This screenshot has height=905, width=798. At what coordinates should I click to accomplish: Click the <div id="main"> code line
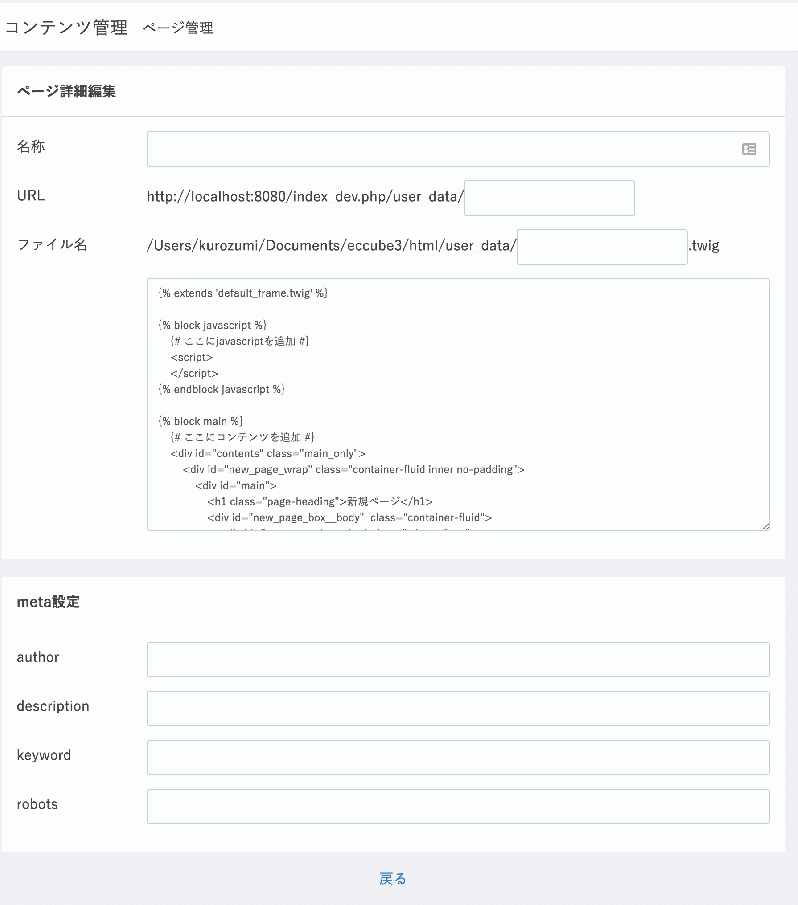coord(236,485)
